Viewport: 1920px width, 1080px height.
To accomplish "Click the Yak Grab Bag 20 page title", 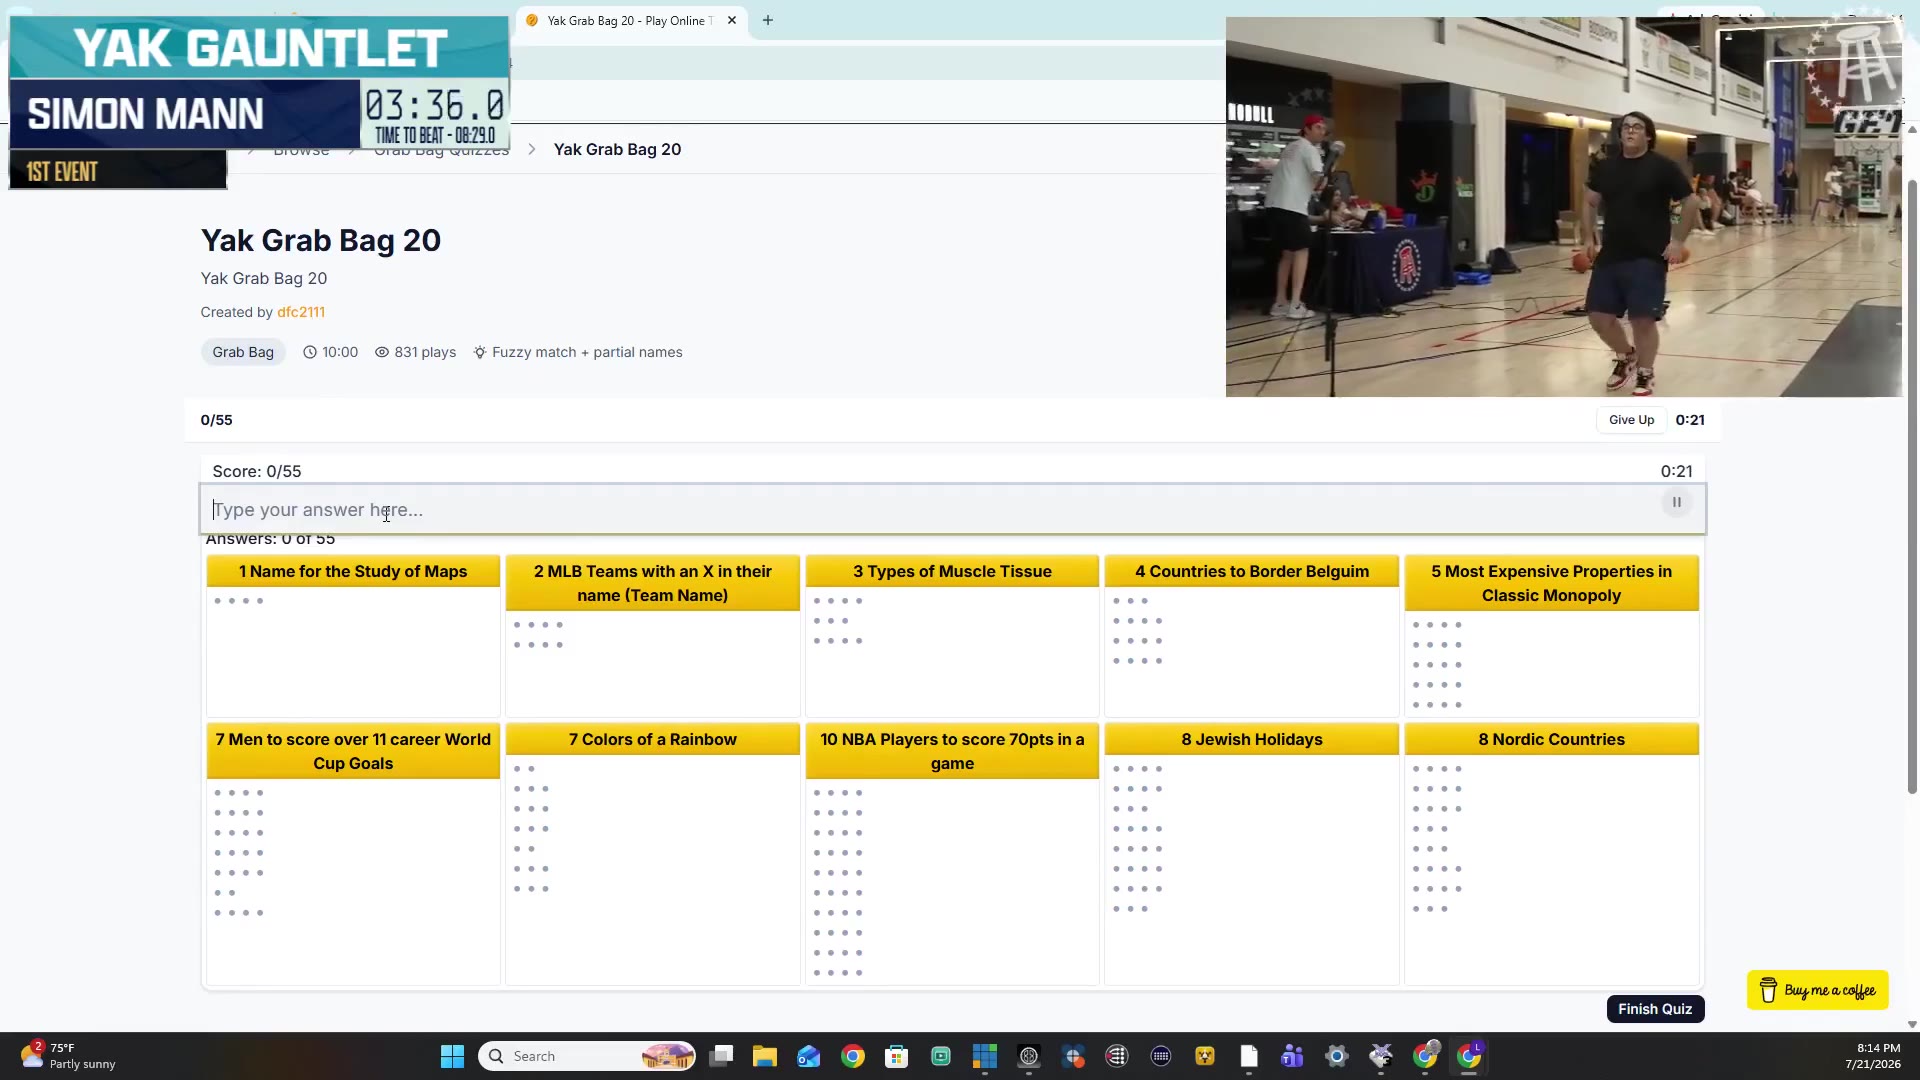I will pos(321,240).
